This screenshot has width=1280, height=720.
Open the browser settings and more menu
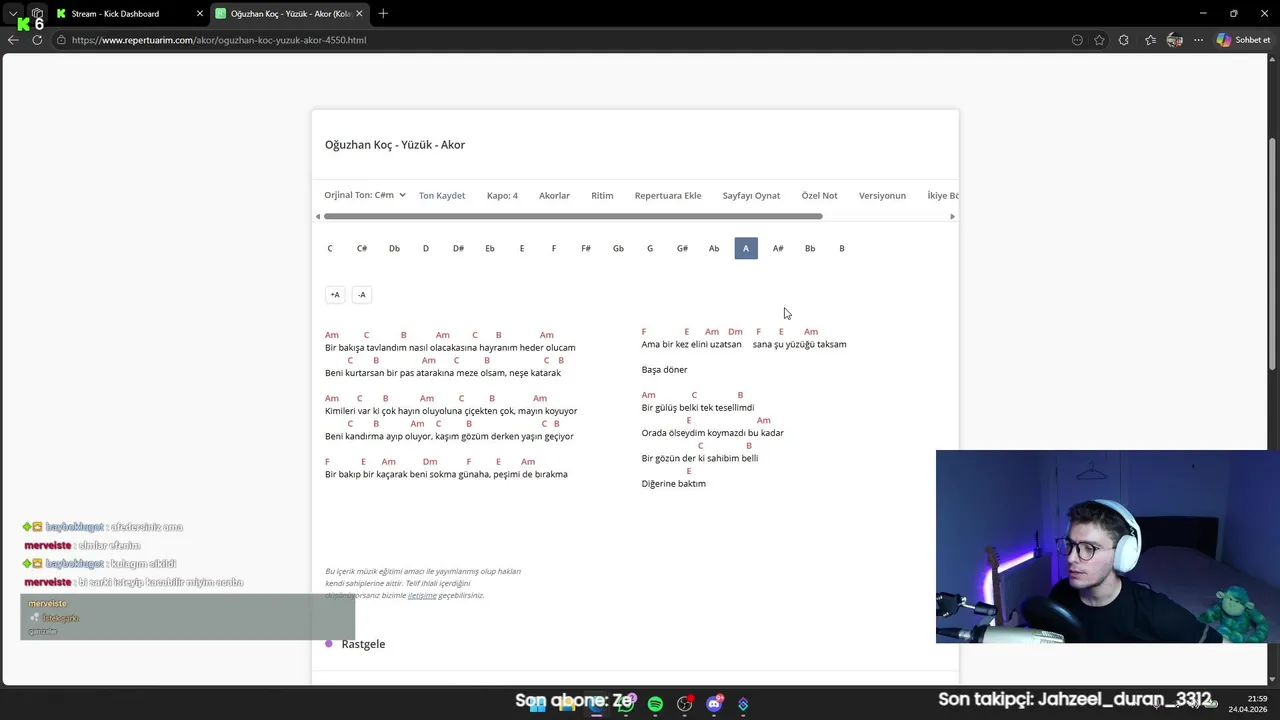coord(1197,40)
